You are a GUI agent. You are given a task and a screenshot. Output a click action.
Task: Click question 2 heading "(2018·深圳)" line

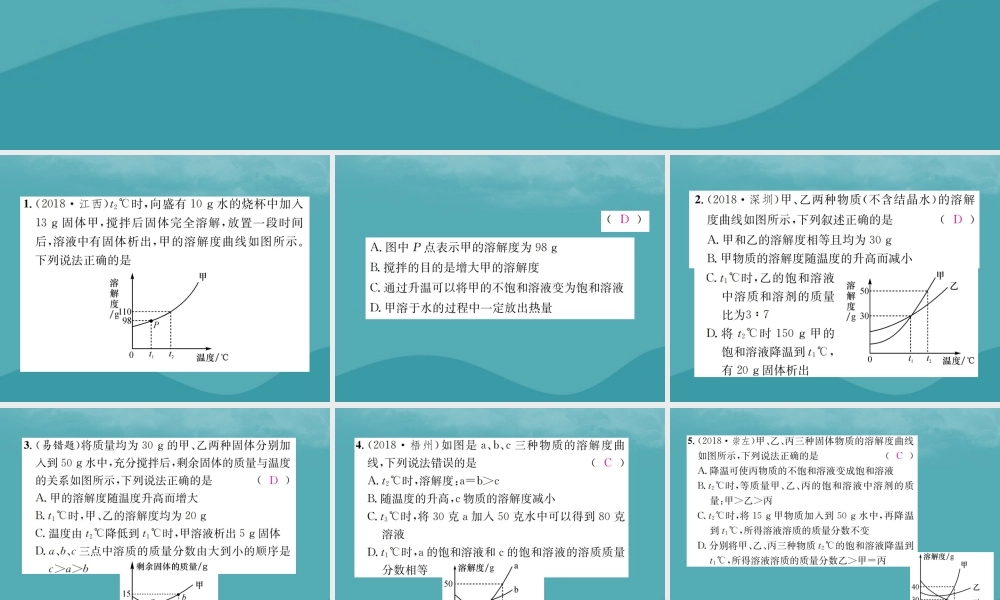tap(834, 200)
